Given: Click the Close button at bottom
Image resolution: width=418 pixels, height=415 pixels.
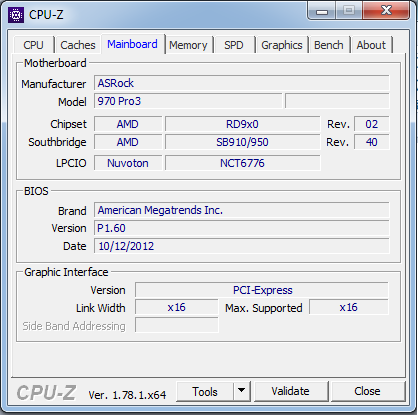Looking at the screenshot, I should [x=367, y=391].
